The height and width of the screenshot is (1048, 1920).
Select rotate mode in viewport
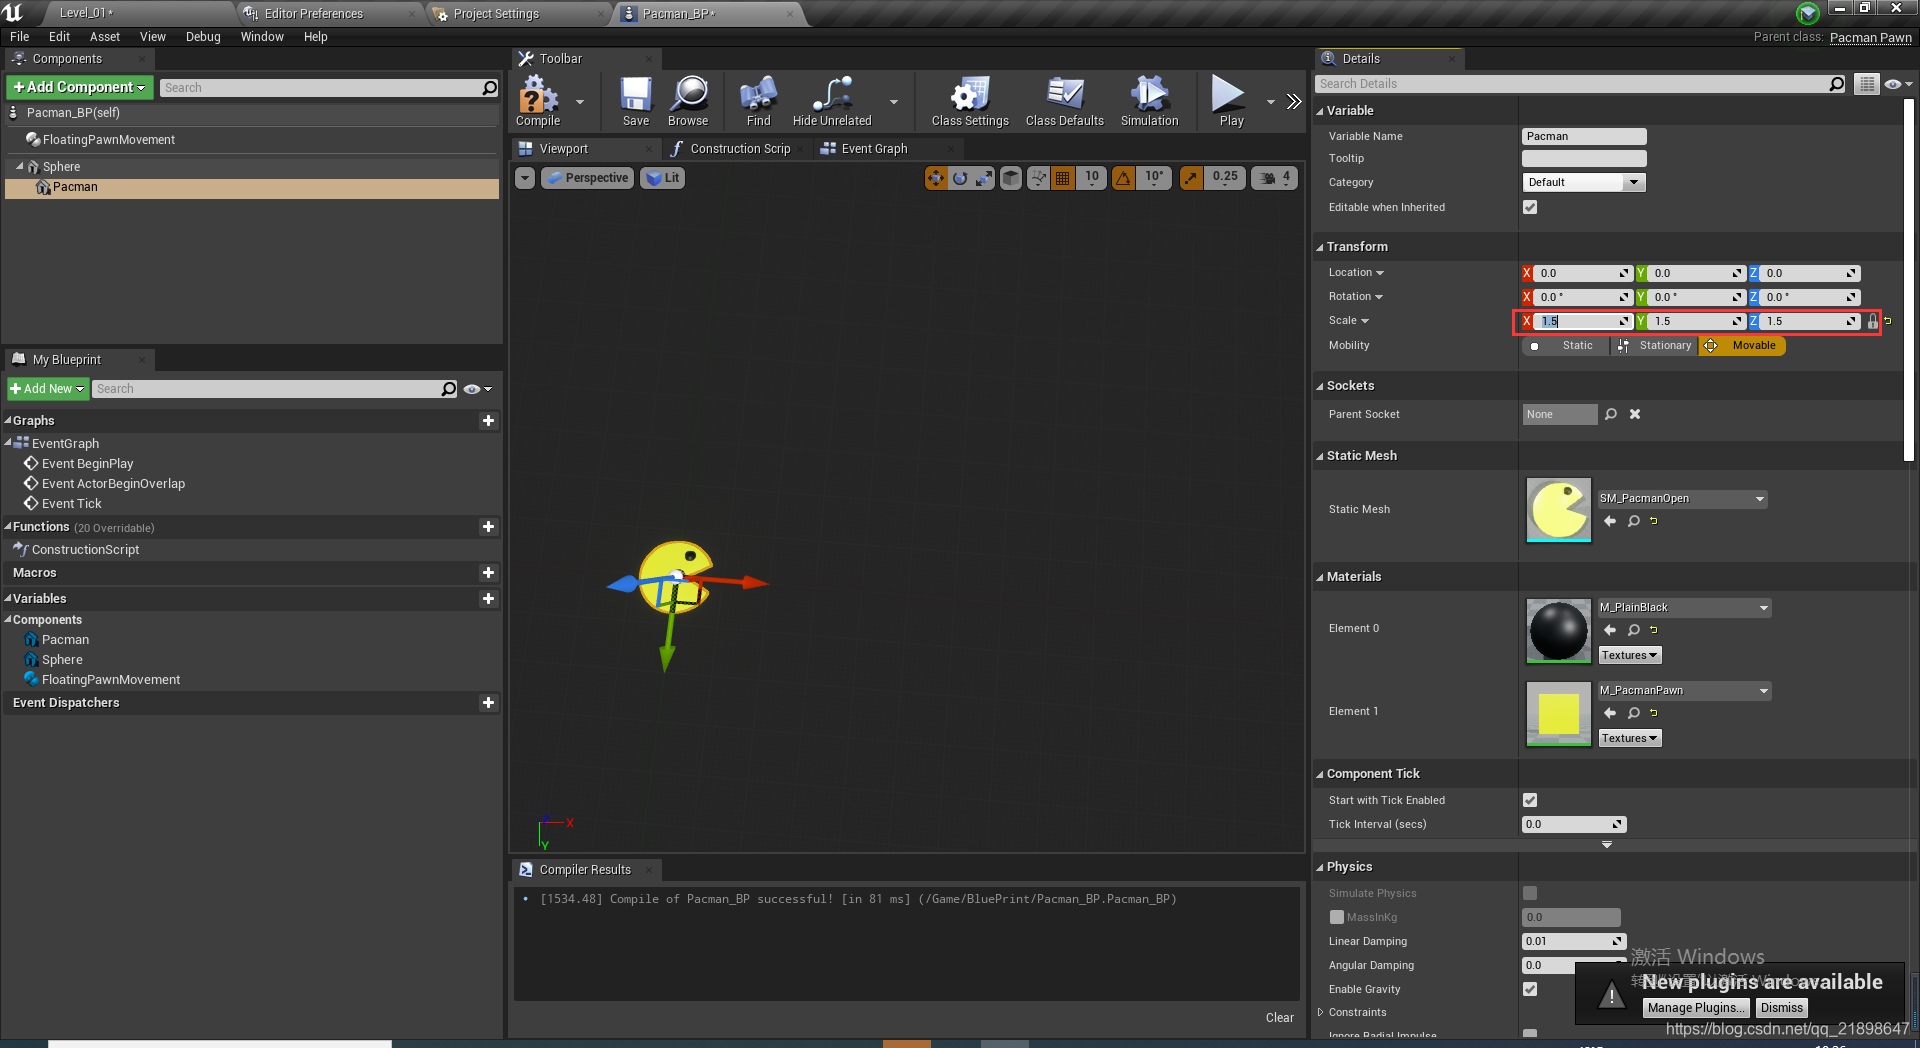click(x=960, y=178)
